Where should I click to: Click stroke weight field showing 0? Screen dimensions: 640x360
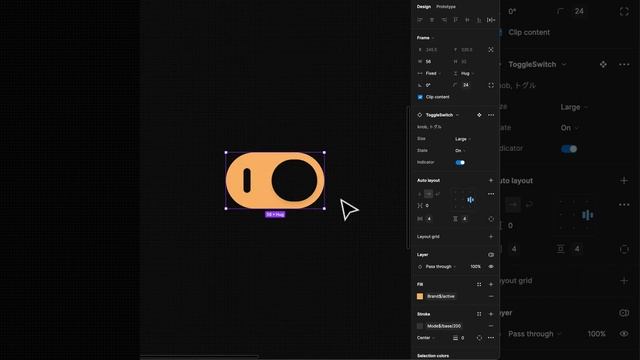pos(463,338)
